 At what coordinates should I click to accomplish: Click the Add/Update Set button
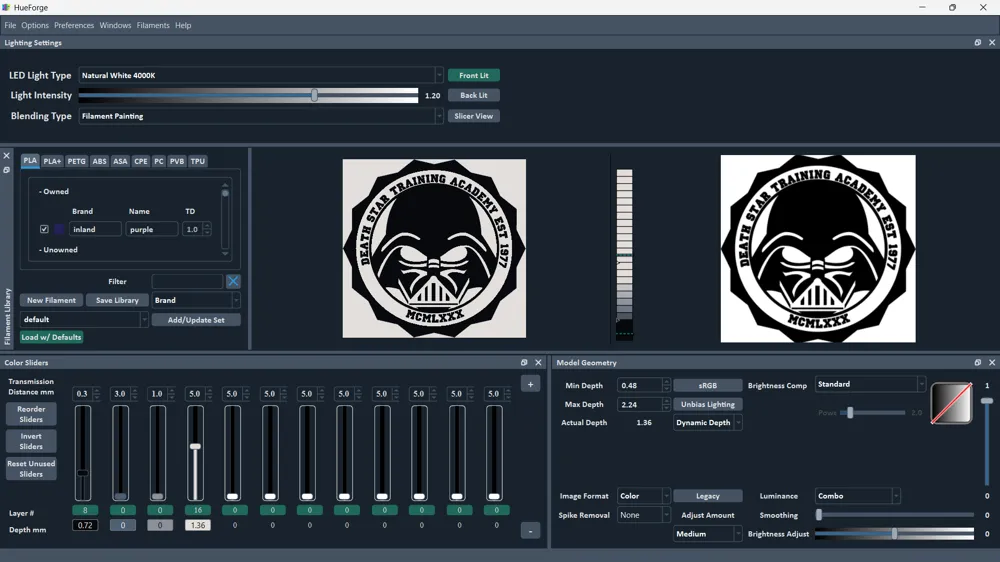point(196,320)
